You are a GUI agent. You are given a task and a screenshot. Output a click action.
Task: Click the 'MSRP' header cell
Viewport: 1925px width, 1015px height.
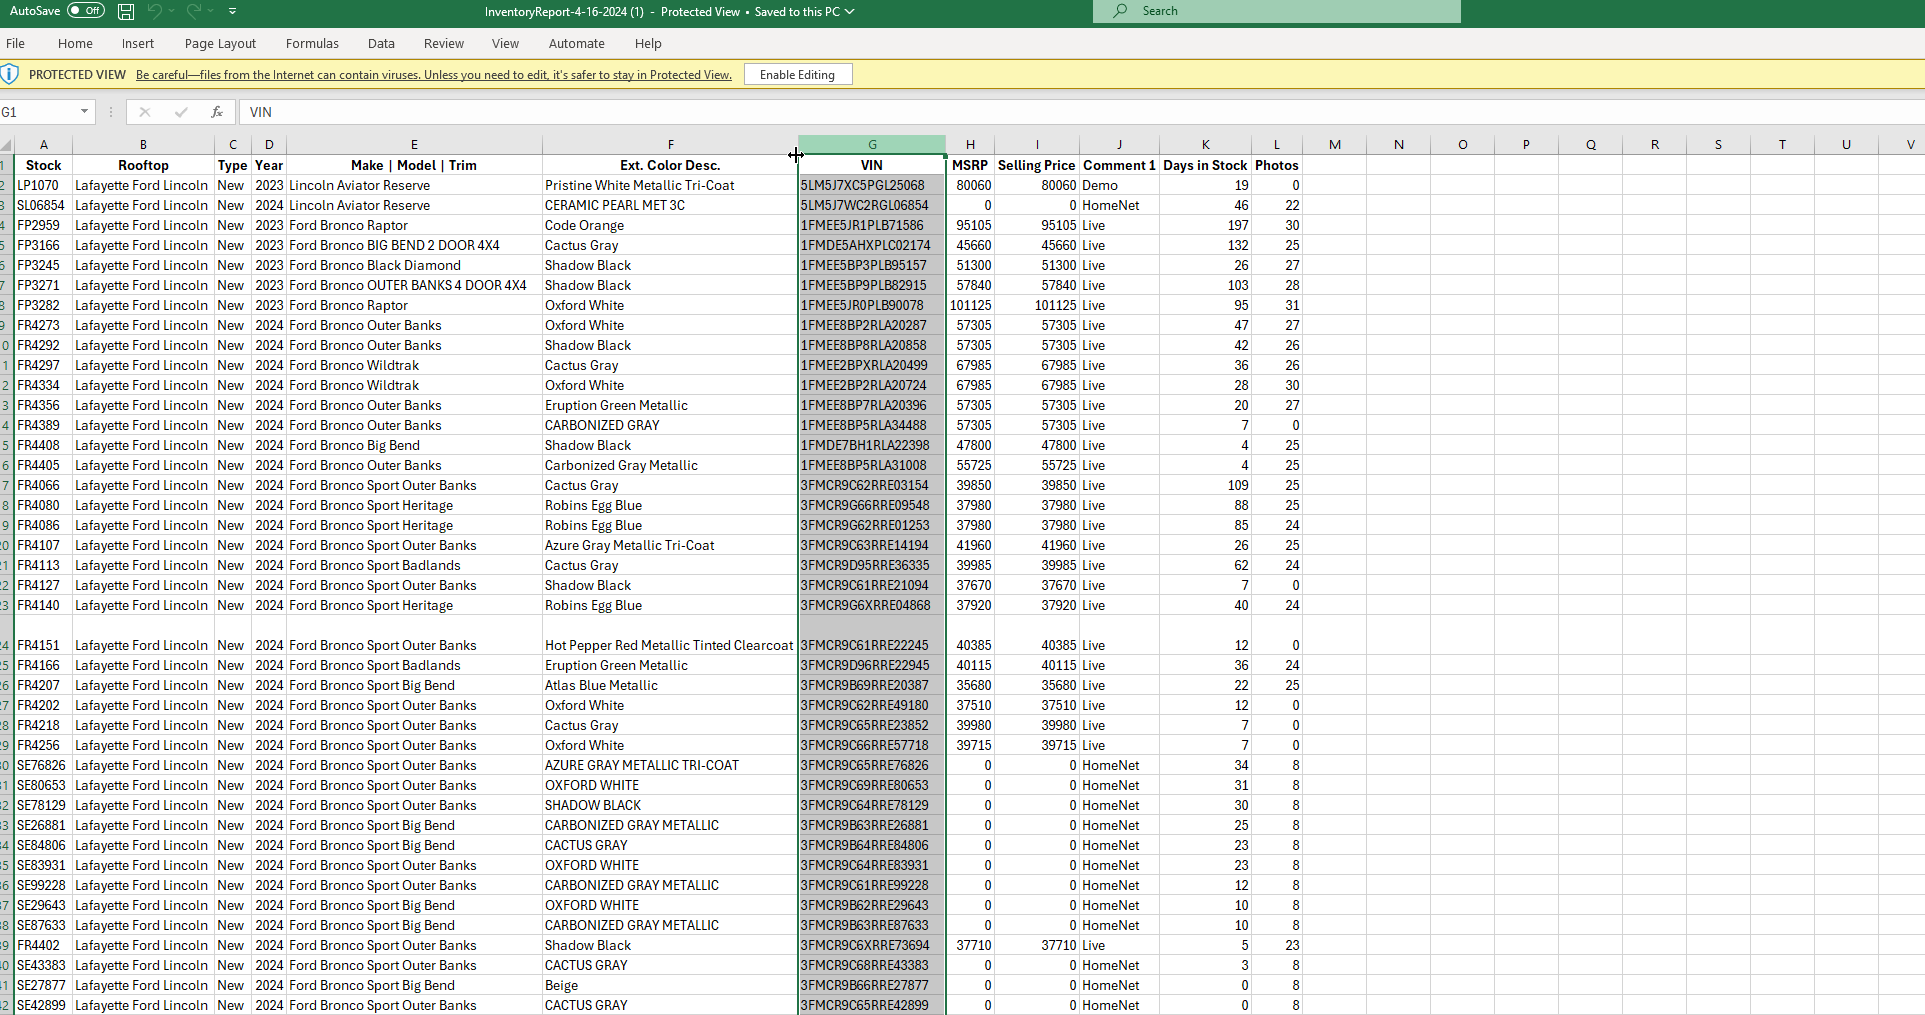[x=970, y=165]
